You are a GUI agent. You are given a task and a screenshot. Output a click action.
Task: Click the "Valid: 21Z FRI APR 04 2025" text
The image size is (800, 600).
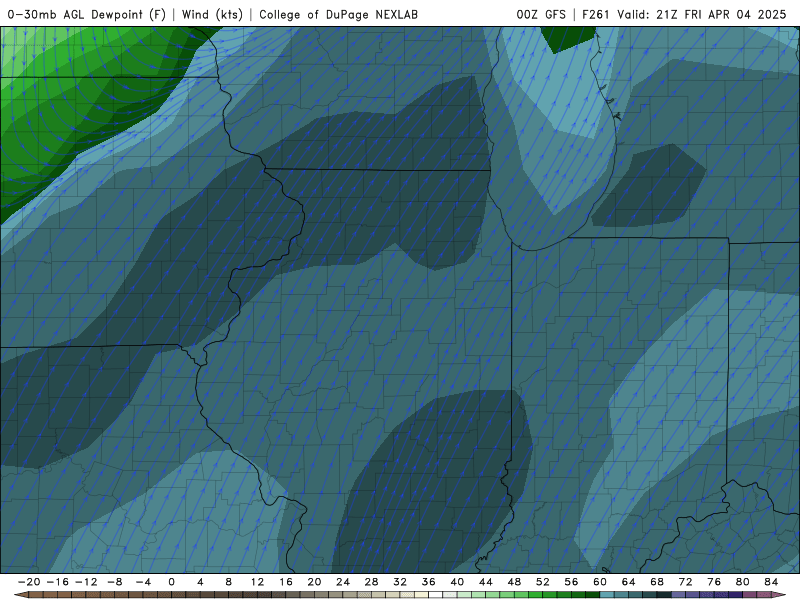tap(702, 14)
